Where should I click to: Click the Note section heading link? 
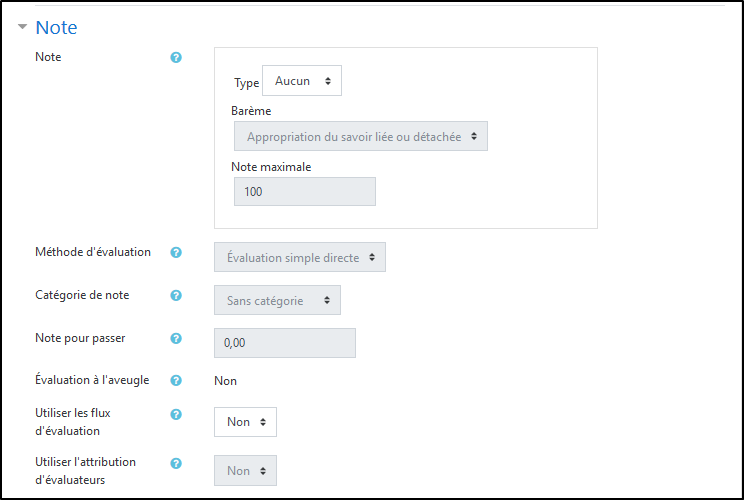pos(56,28)
